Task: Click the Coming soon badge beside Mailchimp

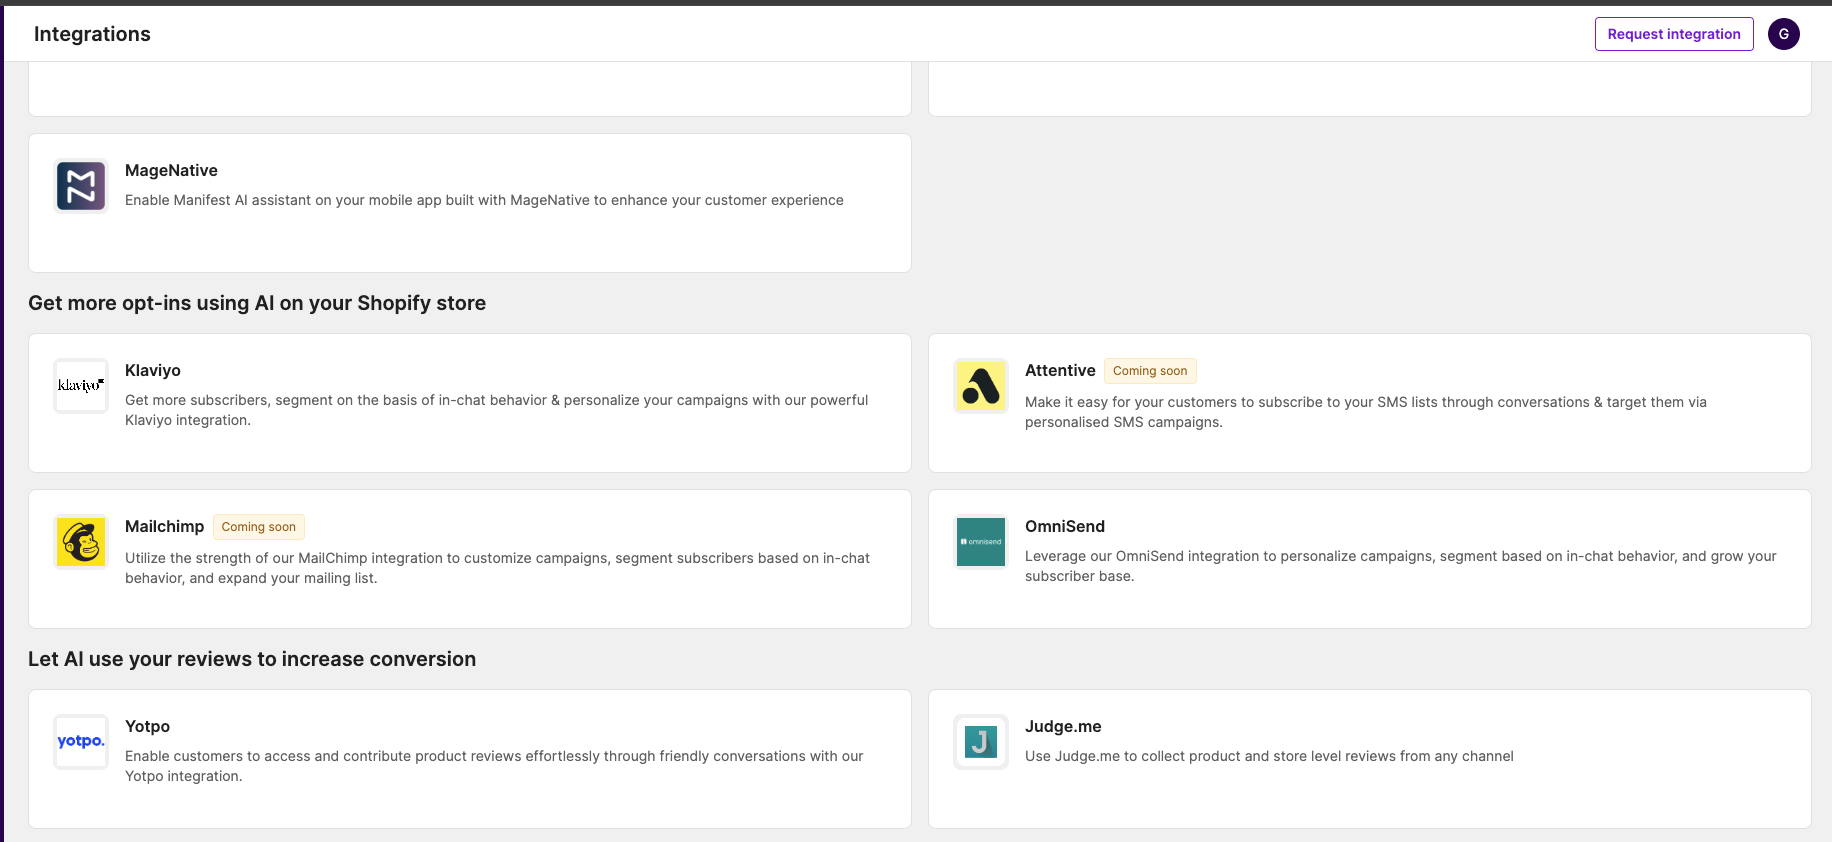Action: (259, 527)
